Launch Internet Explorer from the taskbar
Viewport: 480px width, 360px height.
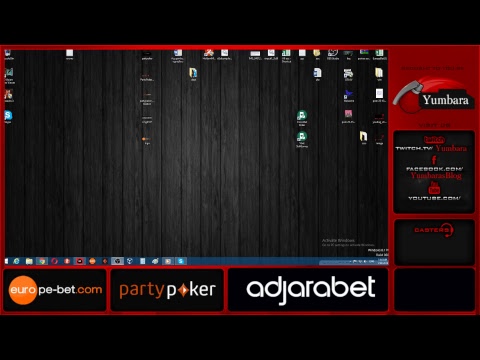click(16, 261)
